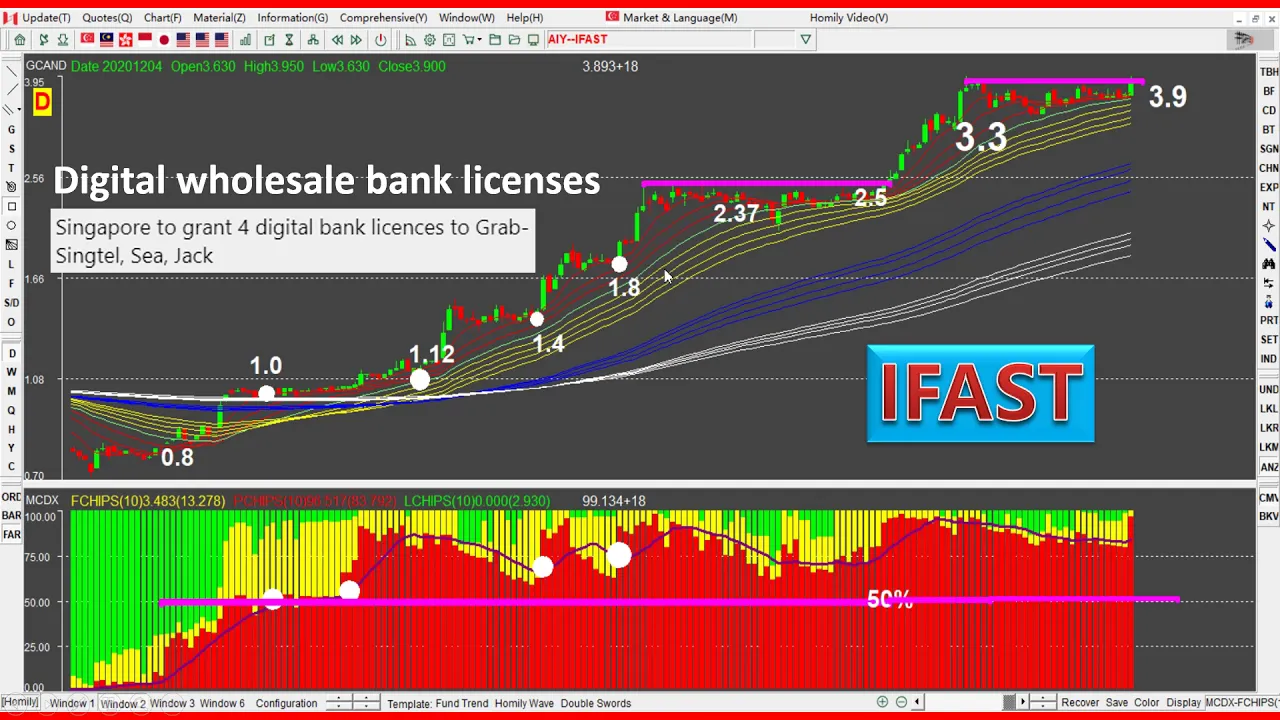Apply the Double Swords template
Screen dimensions: 1280x720
[596, 703]
